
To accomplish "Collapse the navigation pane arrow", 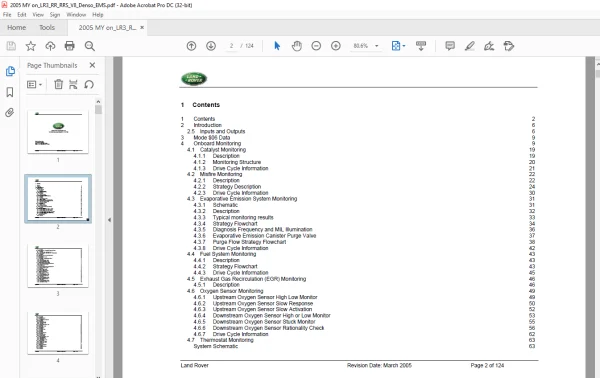I will coord(109,220).
